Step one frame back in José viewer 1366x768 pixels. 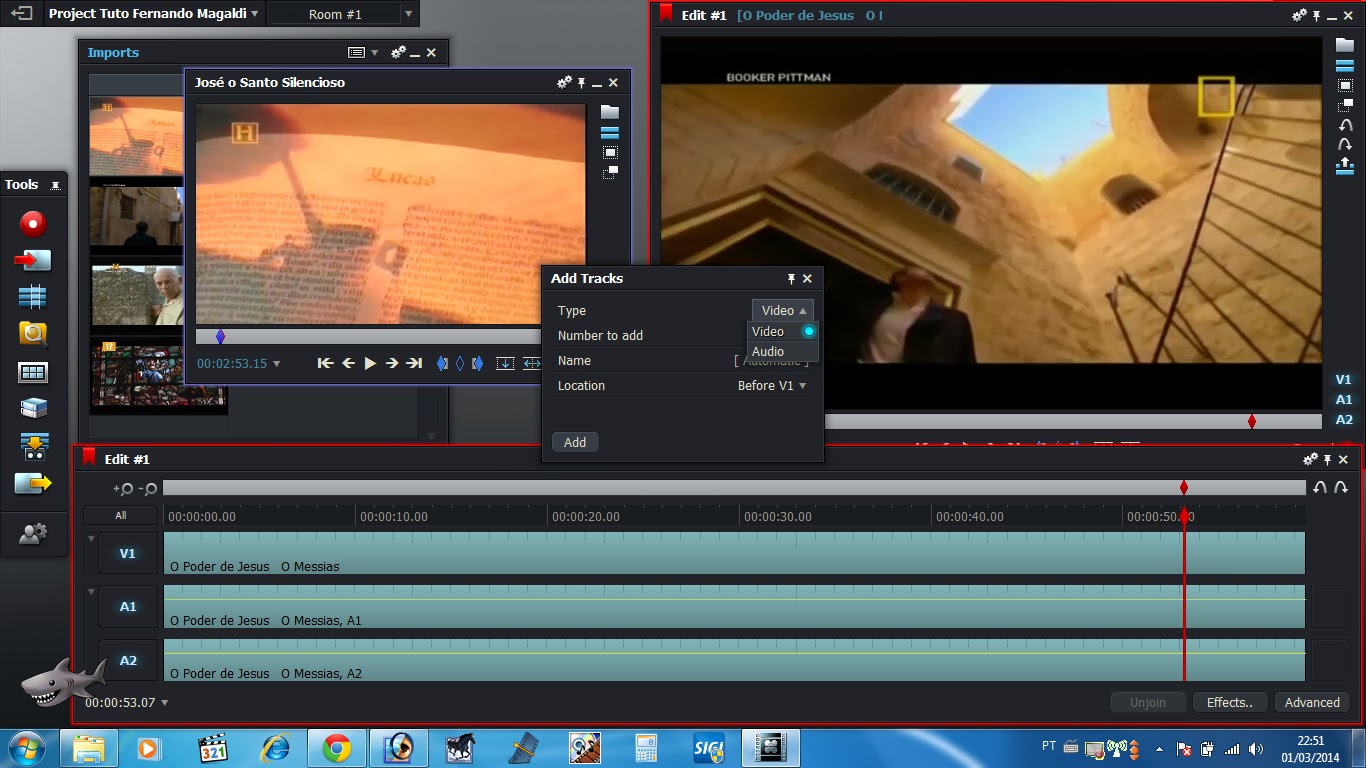348,364
